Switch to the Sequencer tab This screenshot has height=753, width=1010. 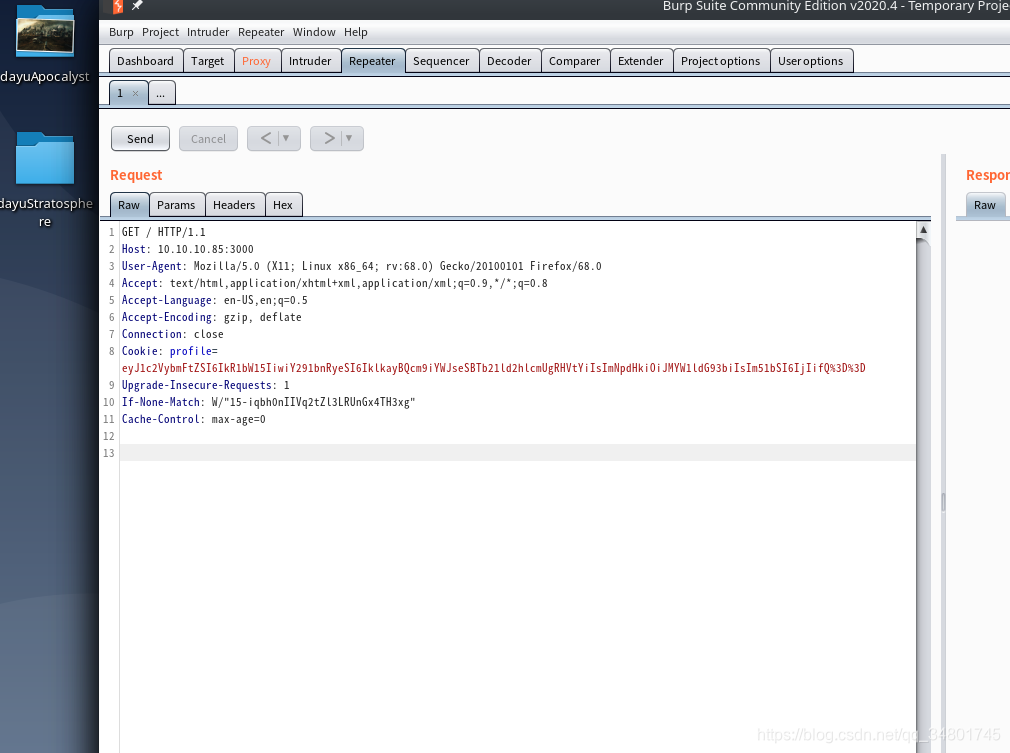click(x=441, y=61)
